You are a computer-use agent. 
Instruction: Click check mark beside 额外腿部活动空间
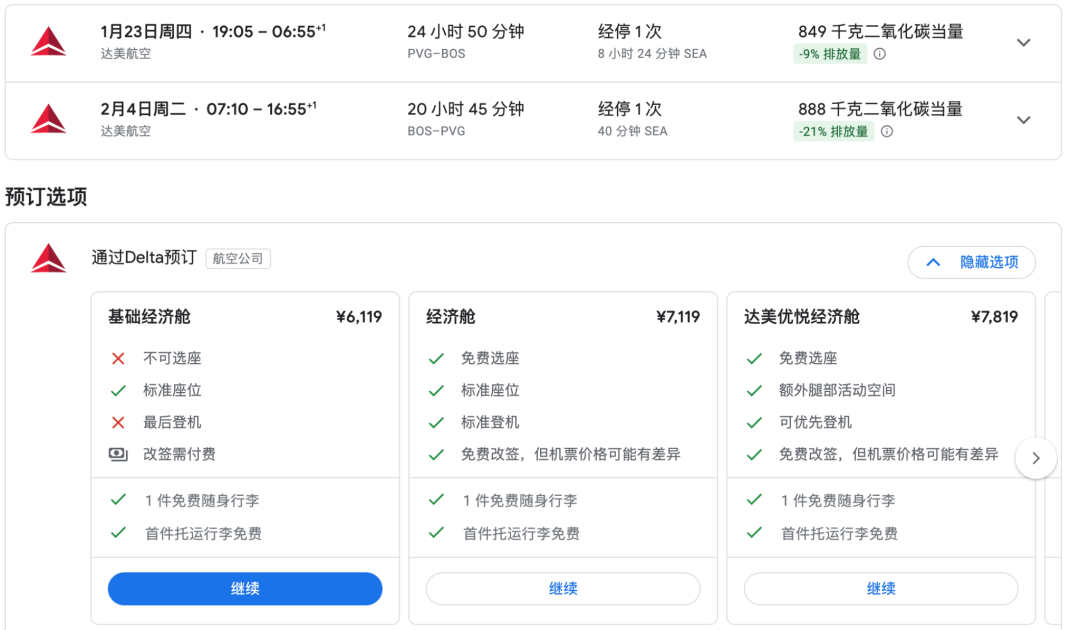754,390
